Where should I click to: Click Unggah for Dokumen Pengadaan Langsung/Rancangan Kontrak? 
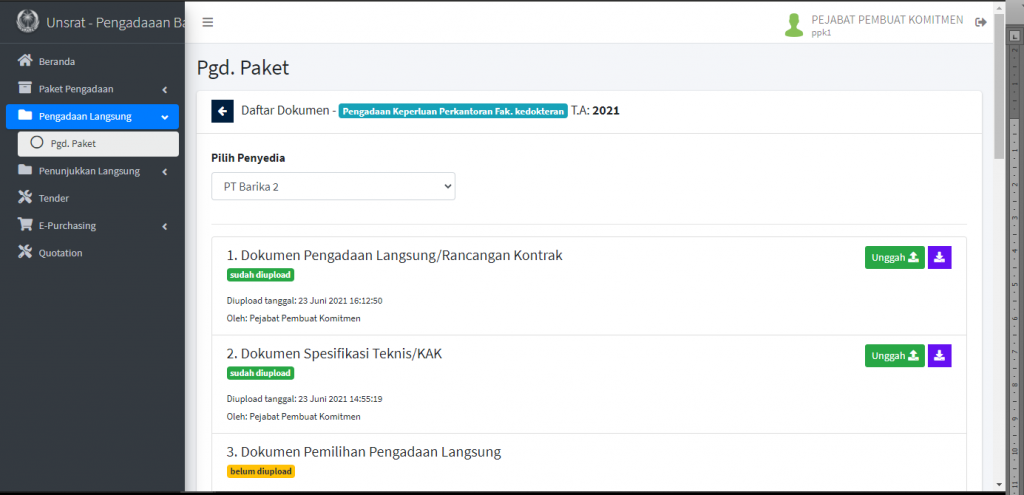(894, 257)
